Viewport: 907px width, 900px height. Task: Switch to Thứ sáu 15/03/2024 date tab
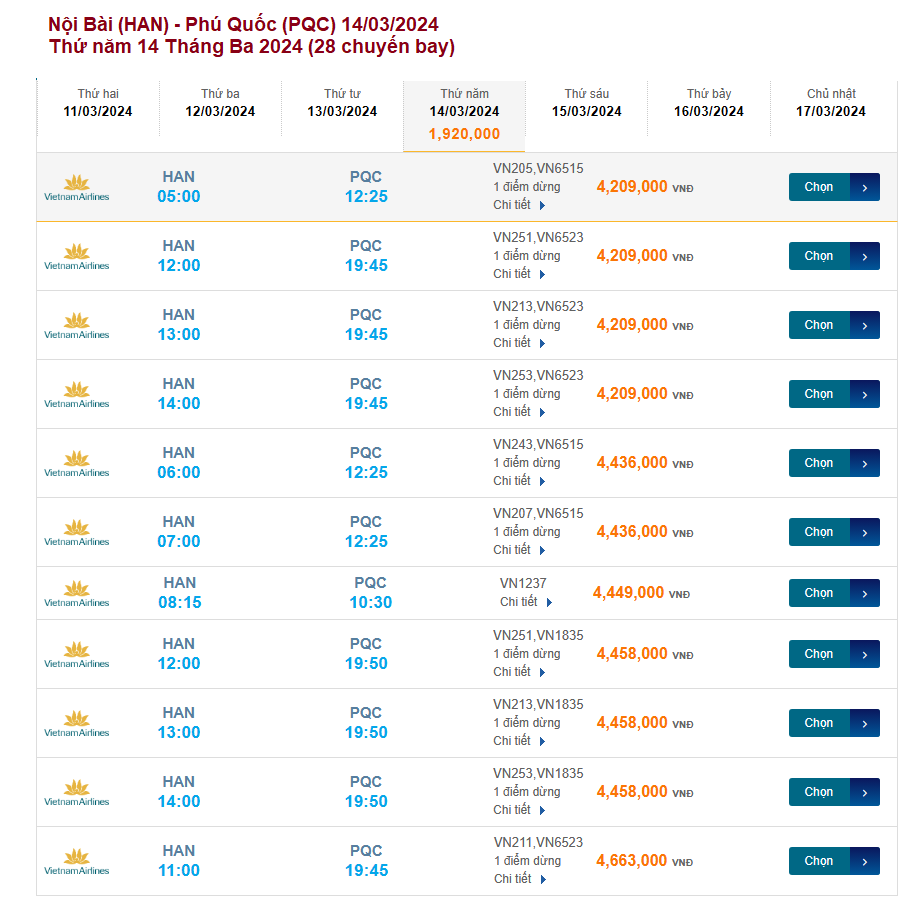[x=587, y=103]
